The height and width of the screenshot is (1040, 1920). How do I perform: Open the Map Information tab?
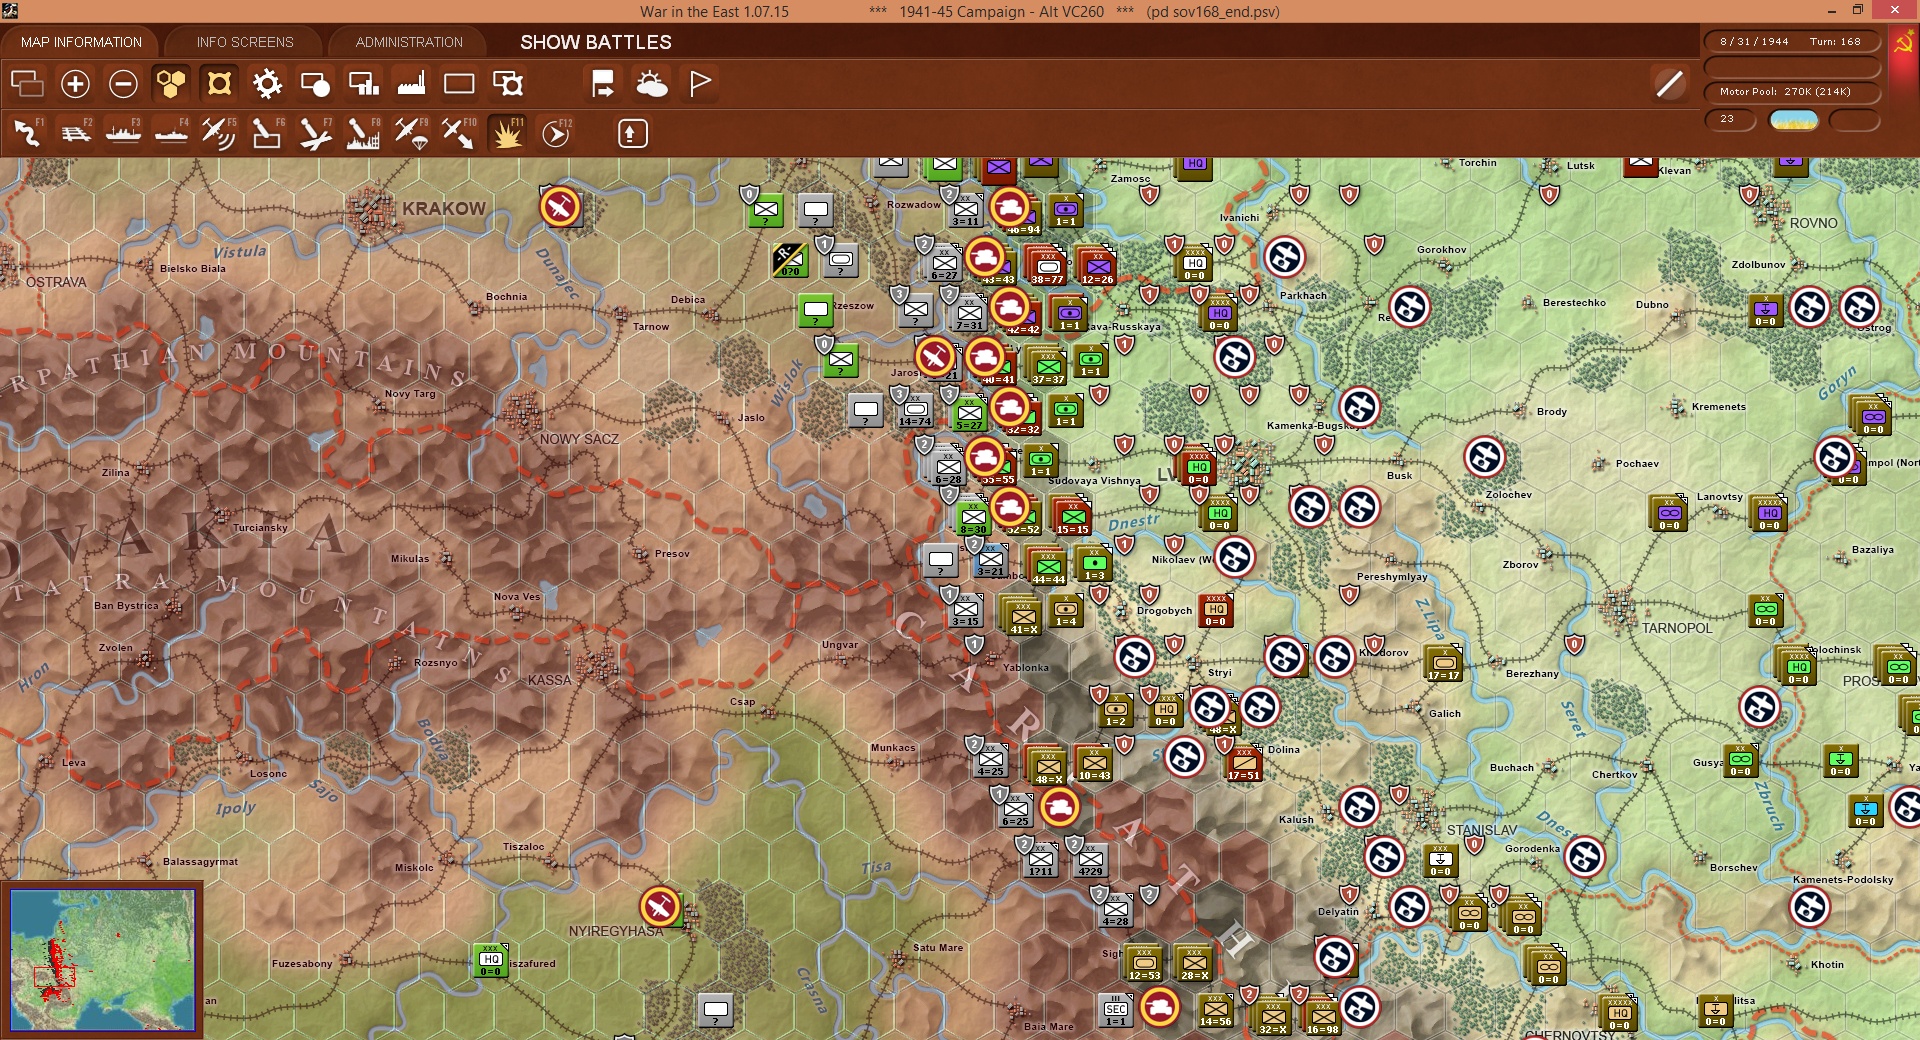point(81,42)
